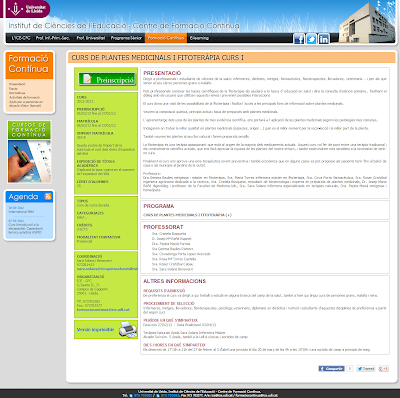Click the COORDINACIÓ label in green panel
Image resolution: width=400 pixels, height=398 pixels.
point(89,256)
